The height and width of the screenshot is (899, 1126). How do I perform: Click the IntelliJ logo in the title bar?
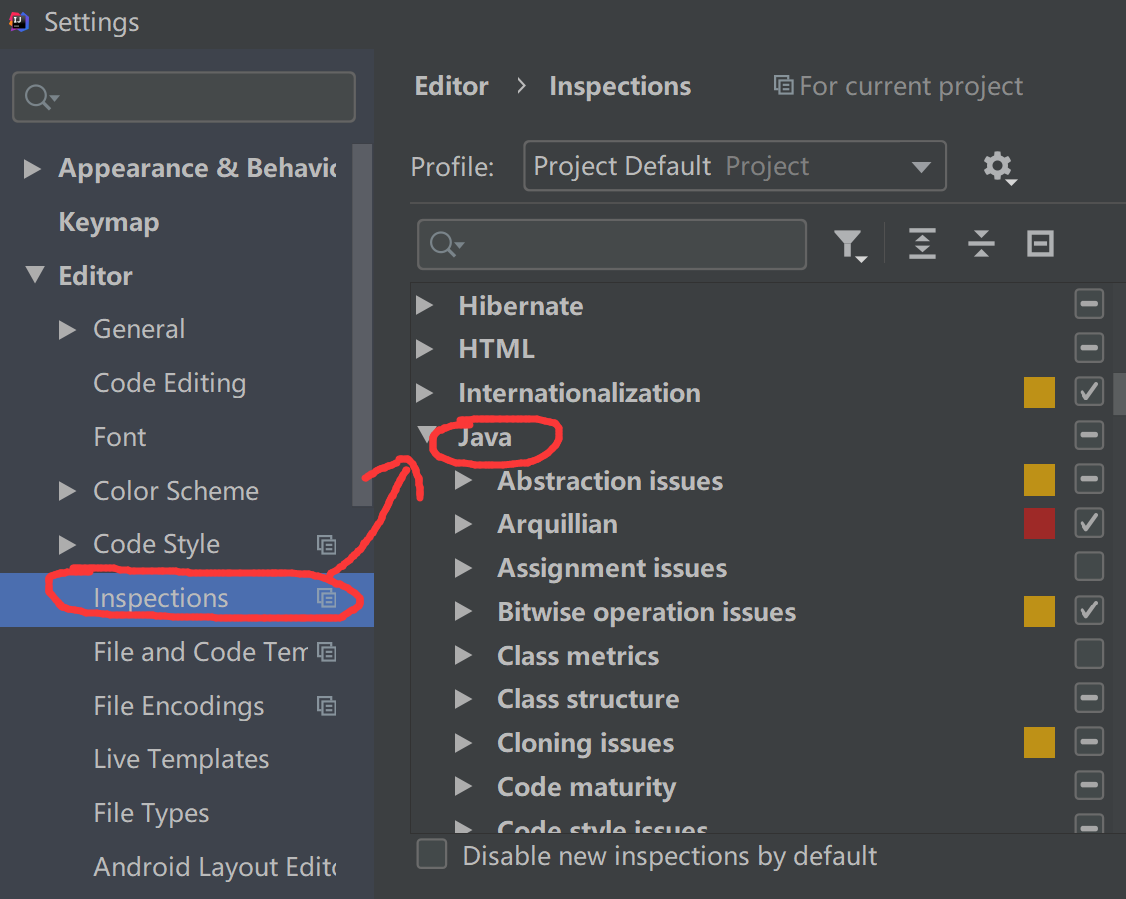(19, 22)
